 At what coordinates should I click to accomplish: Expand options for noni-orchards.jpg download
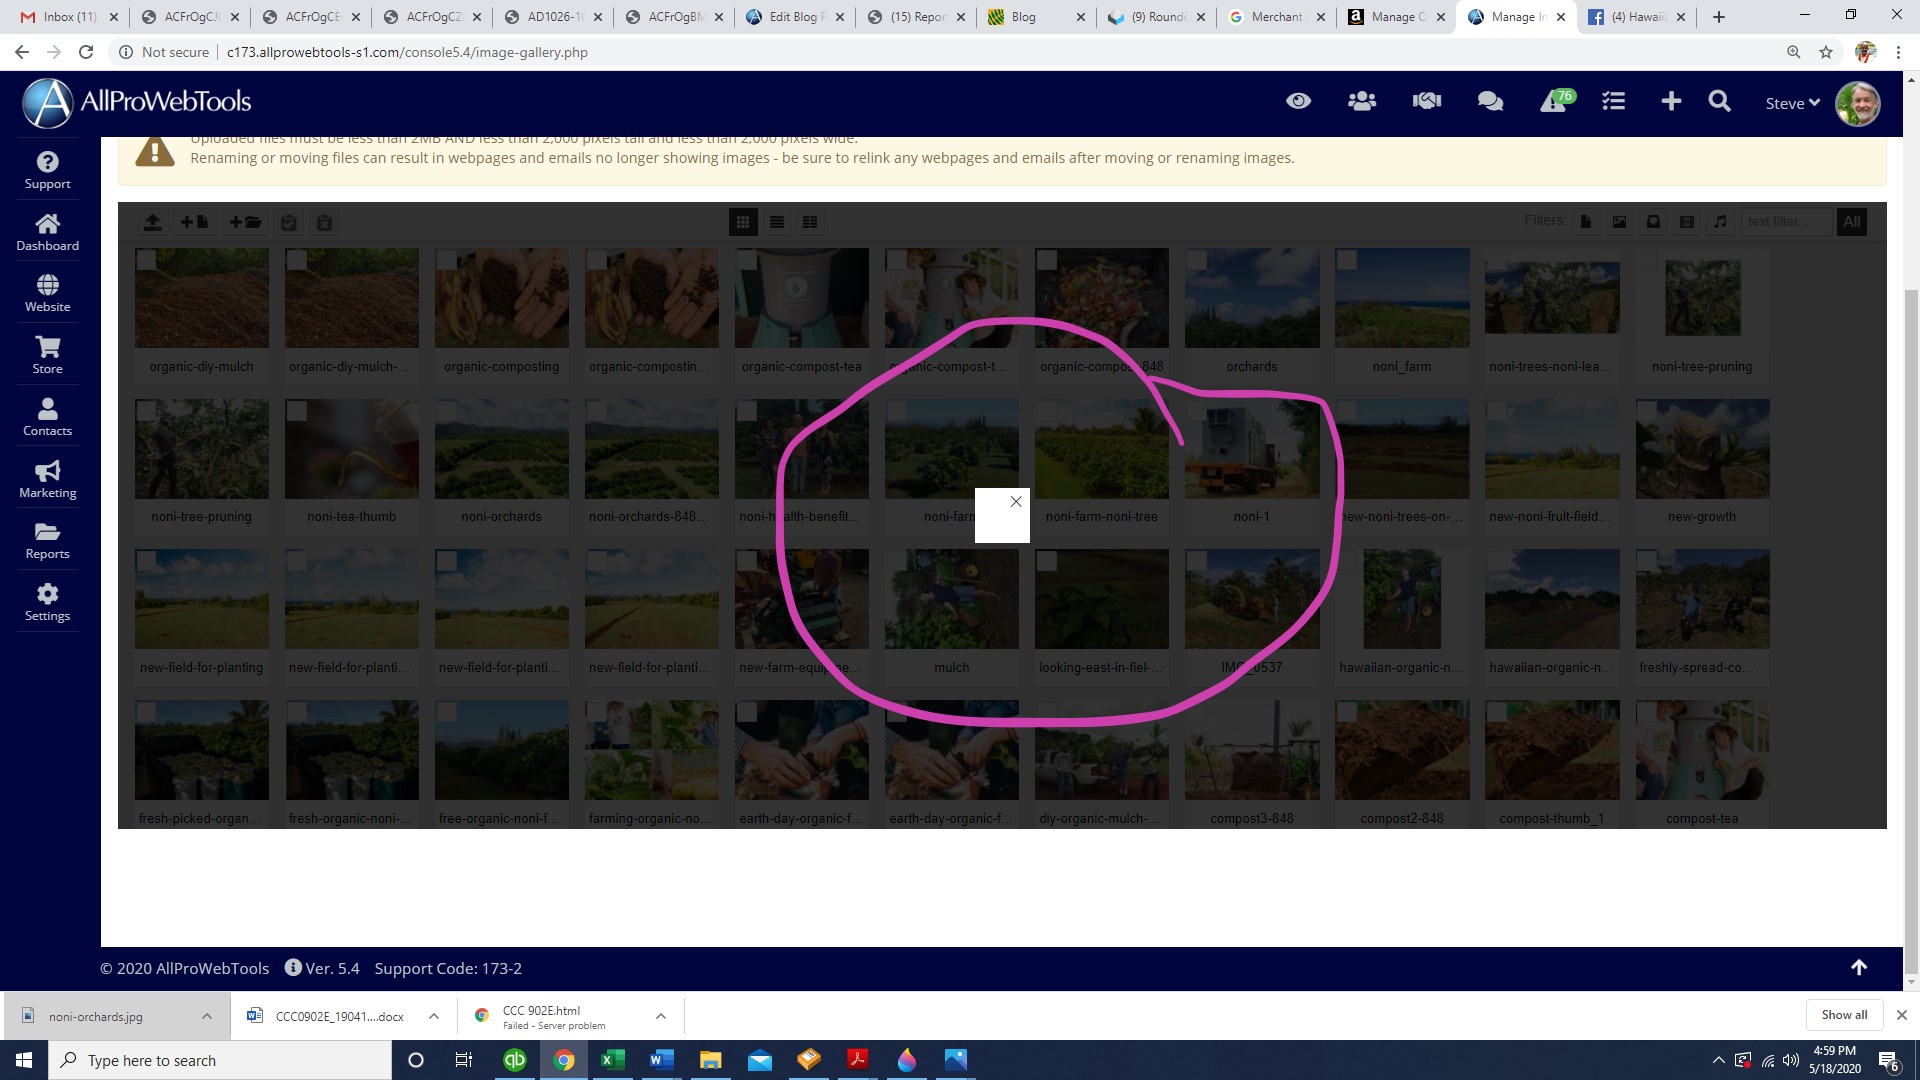(206, 1016)
